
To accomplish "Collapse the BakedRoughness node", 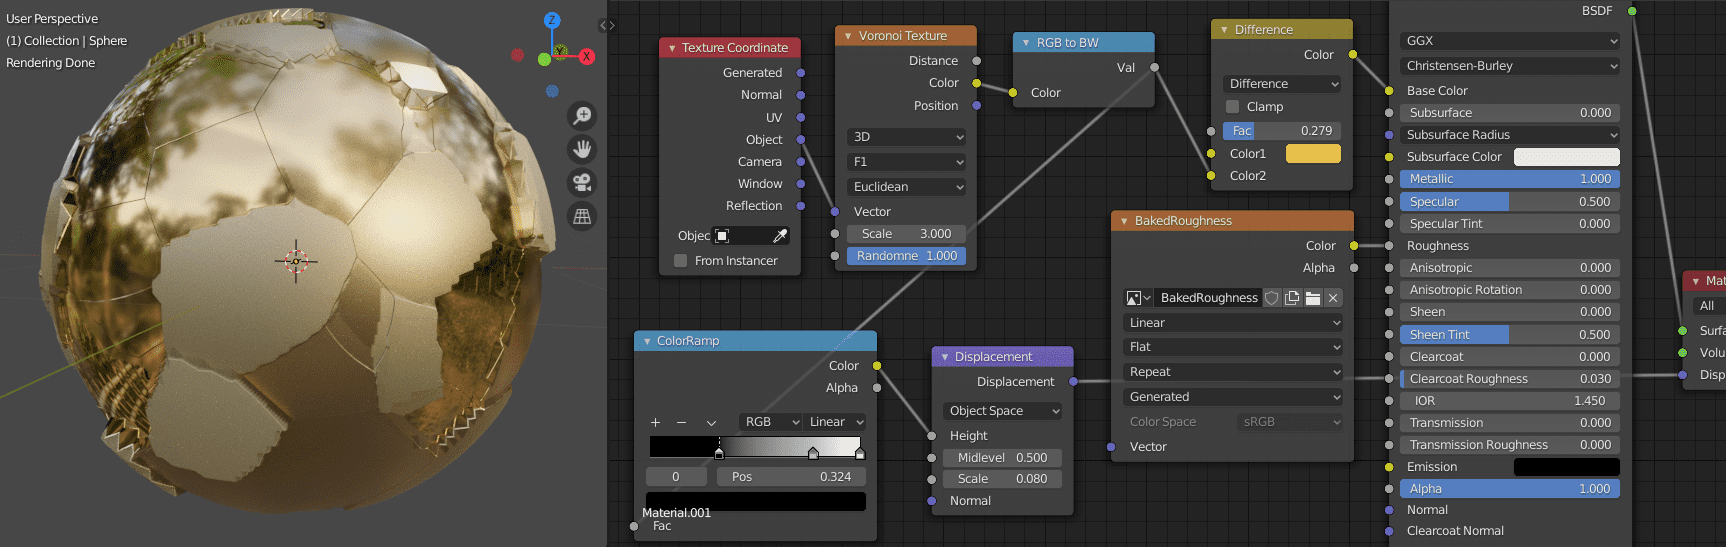I will click(x=1124, y=221).
